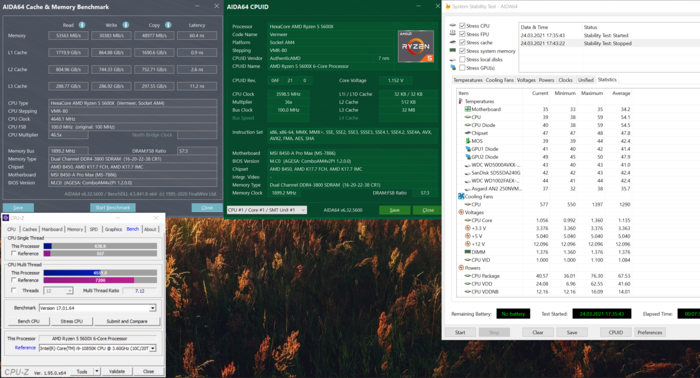700x378 pixels.
Task: Click the Temperatures group thermometer icon
Action: coord(461,101)
